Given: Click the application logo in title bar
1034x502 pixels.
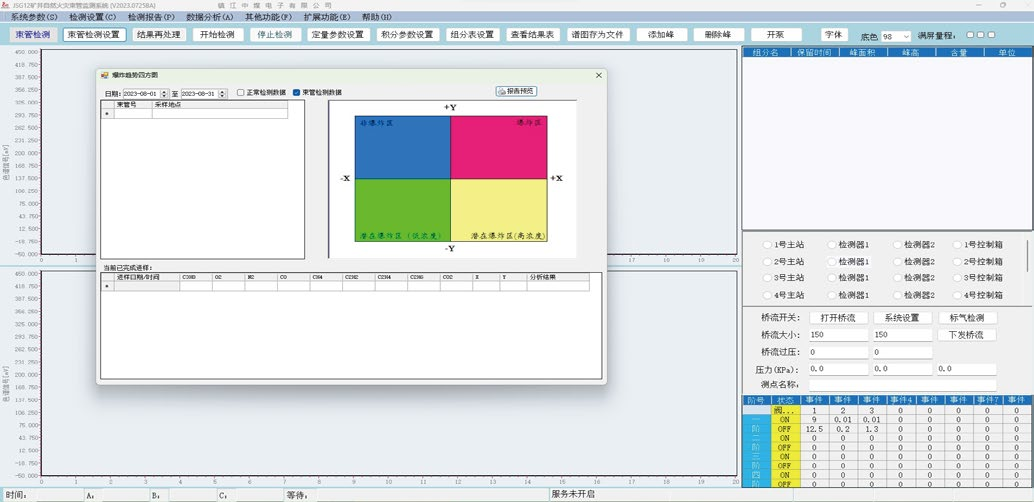Looking at the screenshot, I should click(5, 4).
